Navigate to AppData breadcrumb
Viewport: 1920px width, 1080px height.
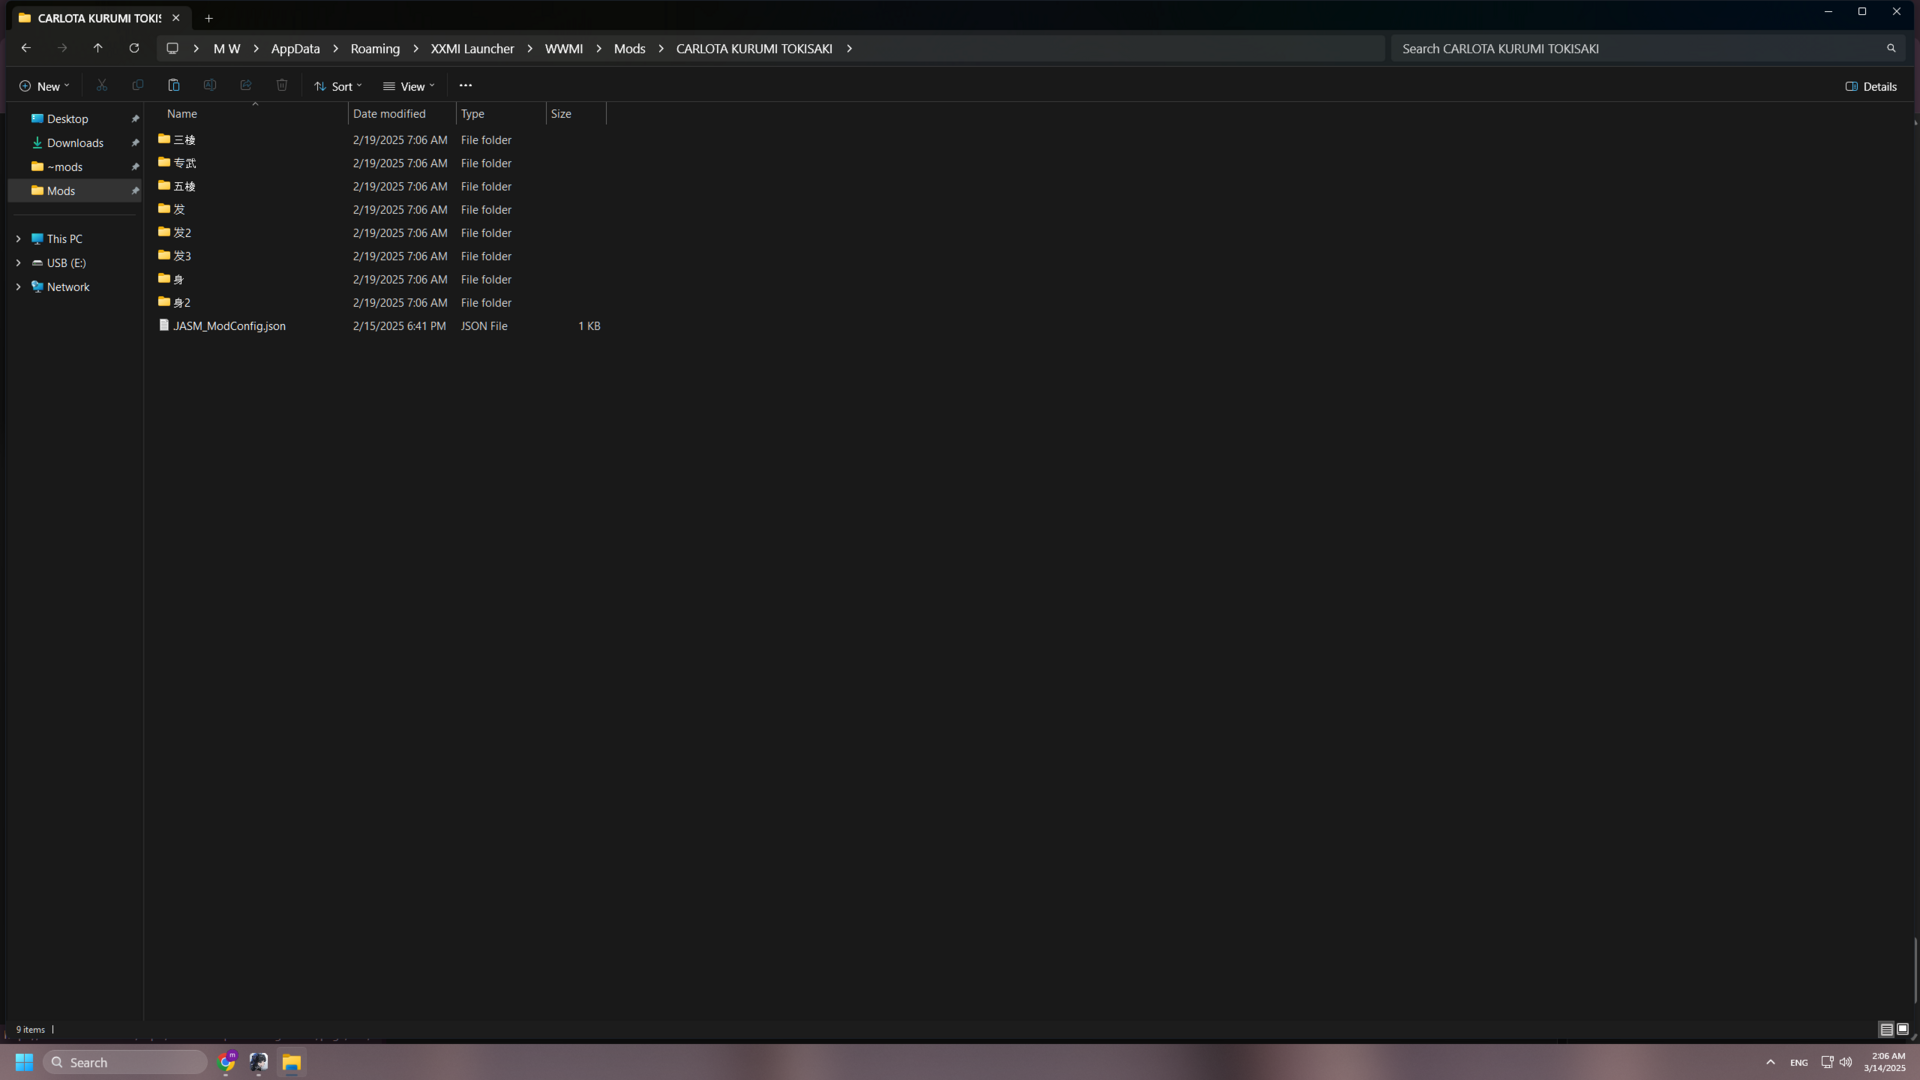(295, 48)
